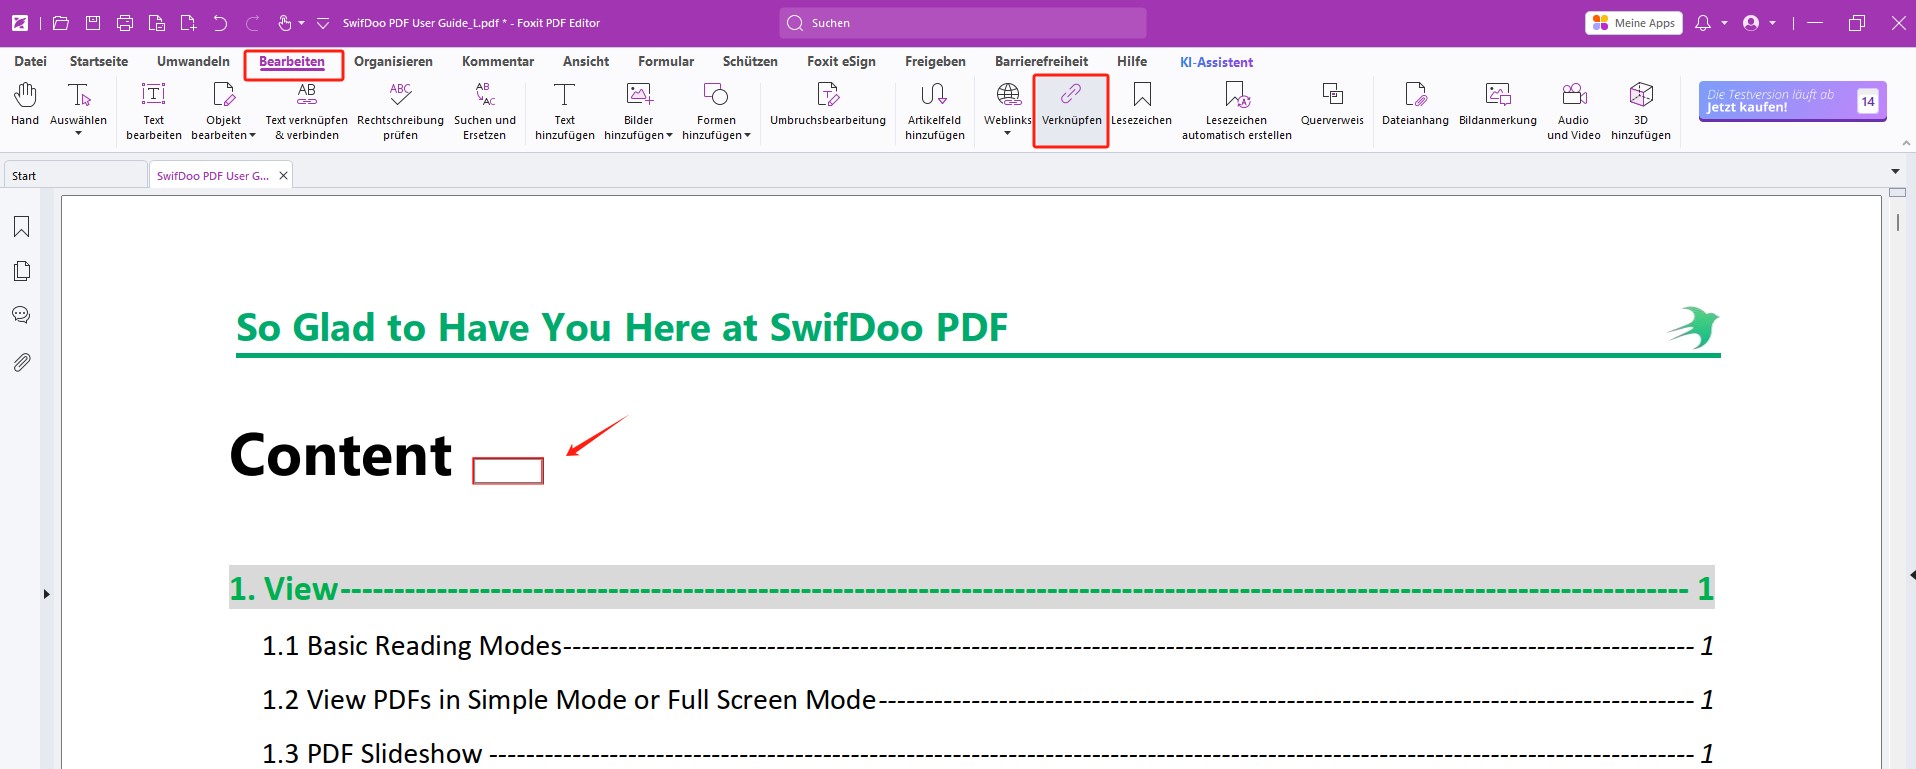This screenshot has width=1916, height=769.
Task: Click the Lesezeichen ribbon button
Action: pyautogui.click(x=1141, y=104)
